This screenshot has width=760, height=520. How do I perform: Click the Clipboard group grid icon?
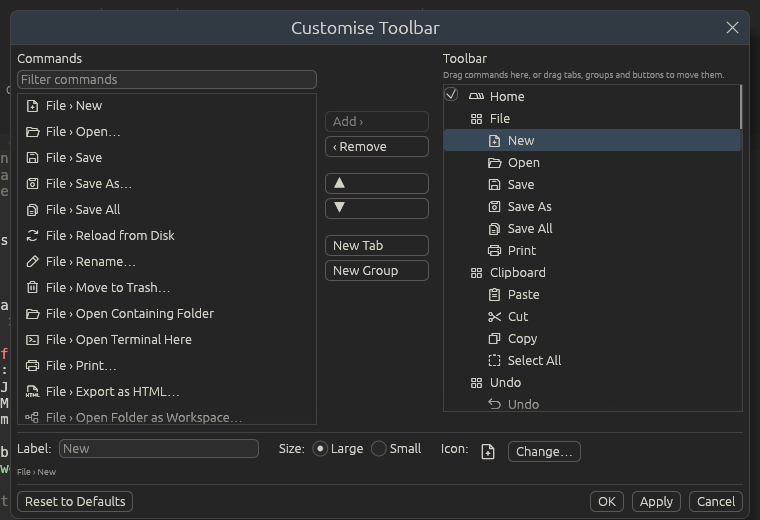(476, 273)
